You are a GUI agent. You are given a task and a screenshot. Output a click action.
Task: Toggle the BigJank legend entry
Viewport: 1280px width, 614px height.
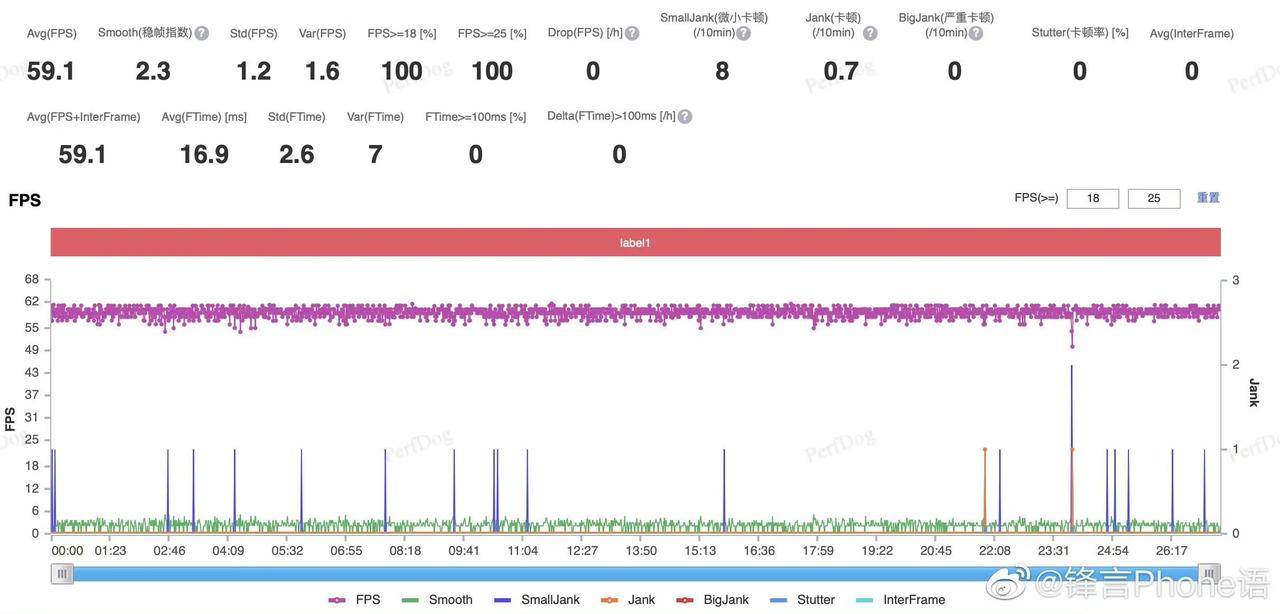(x=712, y=600)
